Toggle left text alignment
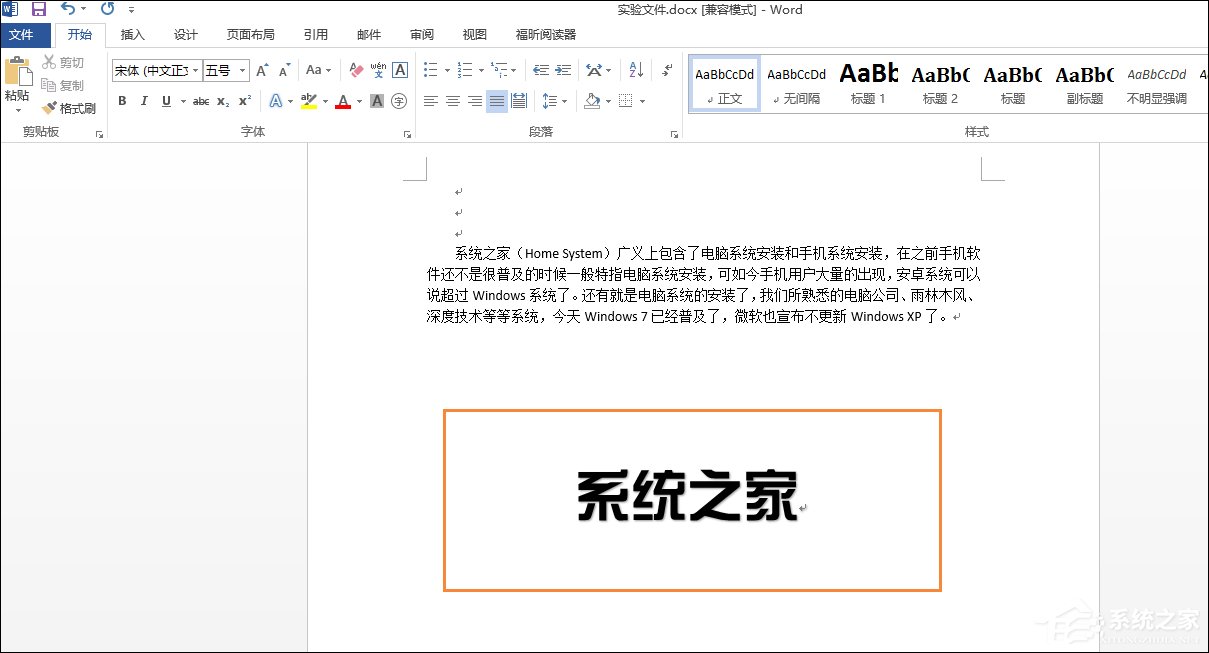This screenshot has width=1209, height=653. pos(433,100)
